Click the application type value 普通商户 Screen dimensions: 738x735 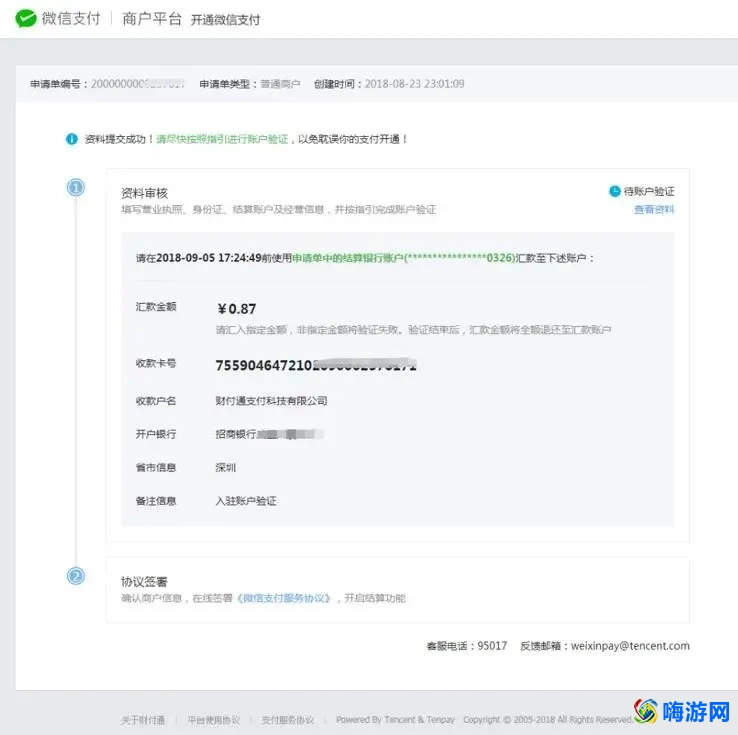tap(280, 84)
